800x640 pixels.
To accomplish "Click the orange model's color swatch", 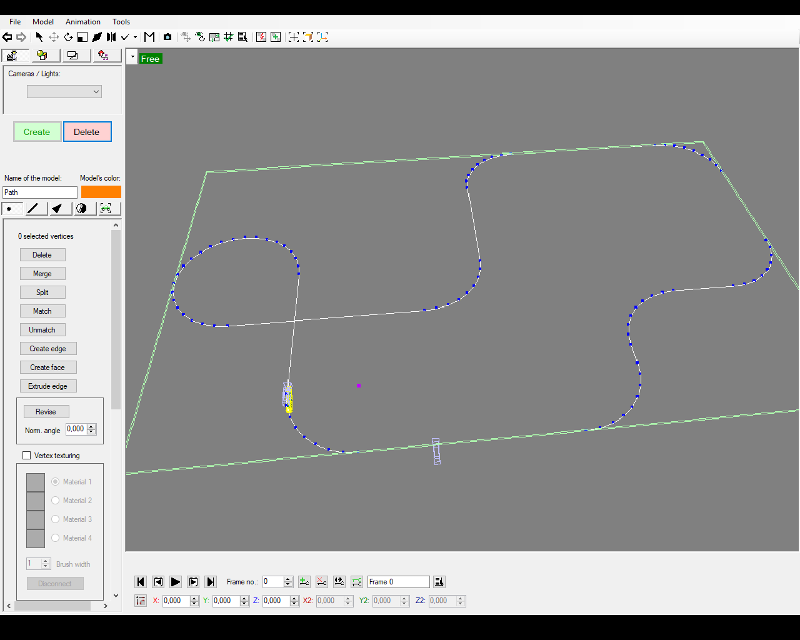I will click(x=100, y=192).
